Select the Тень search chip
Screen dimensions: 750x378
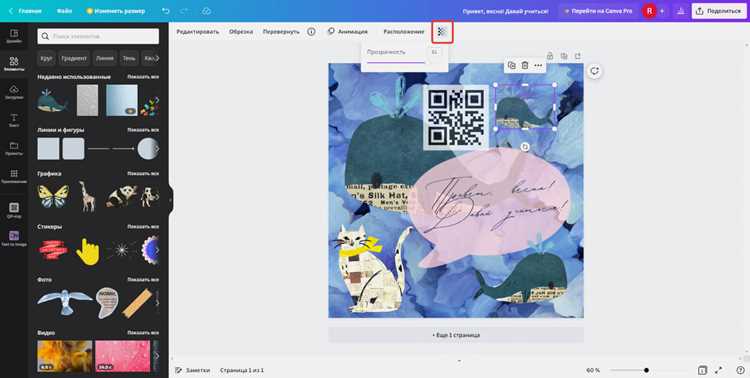[x=129, y=58]
